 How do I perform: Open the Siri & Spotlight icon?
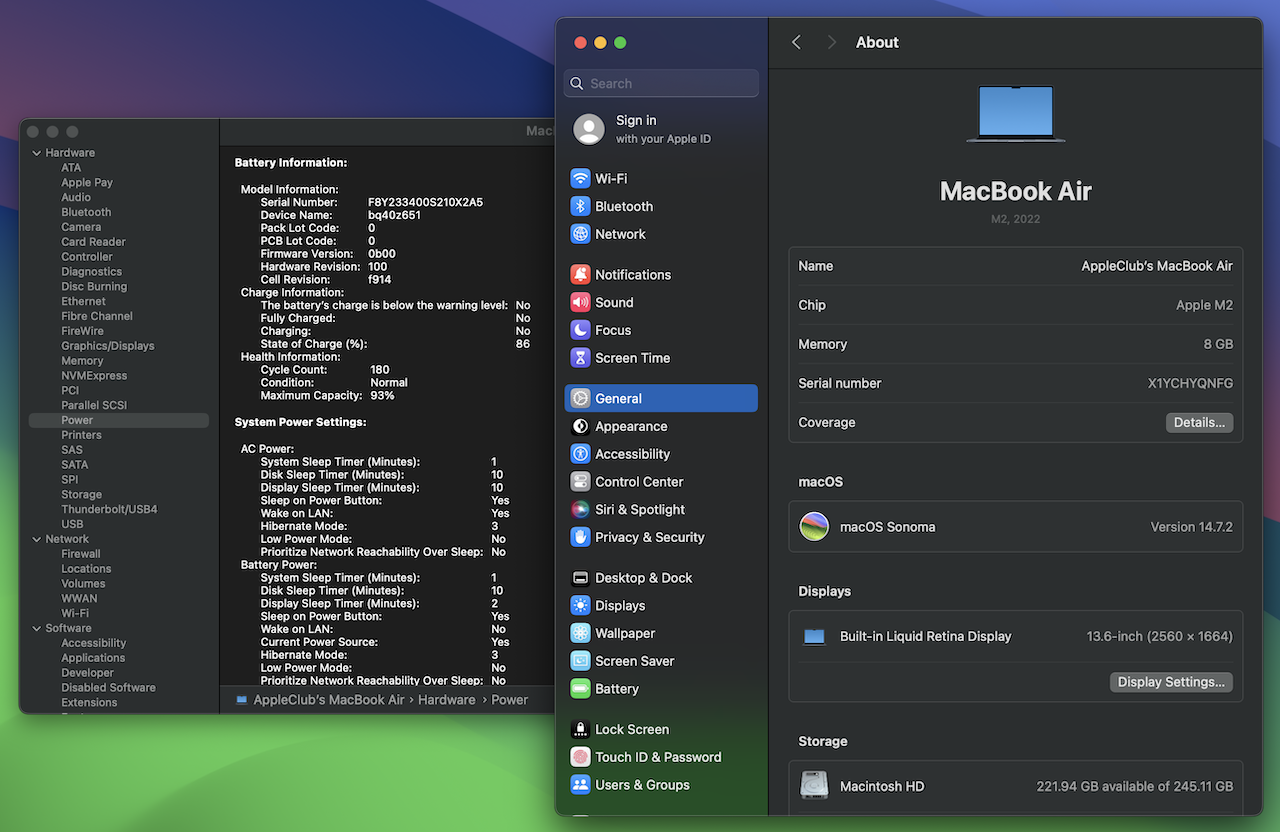point(580,510)
